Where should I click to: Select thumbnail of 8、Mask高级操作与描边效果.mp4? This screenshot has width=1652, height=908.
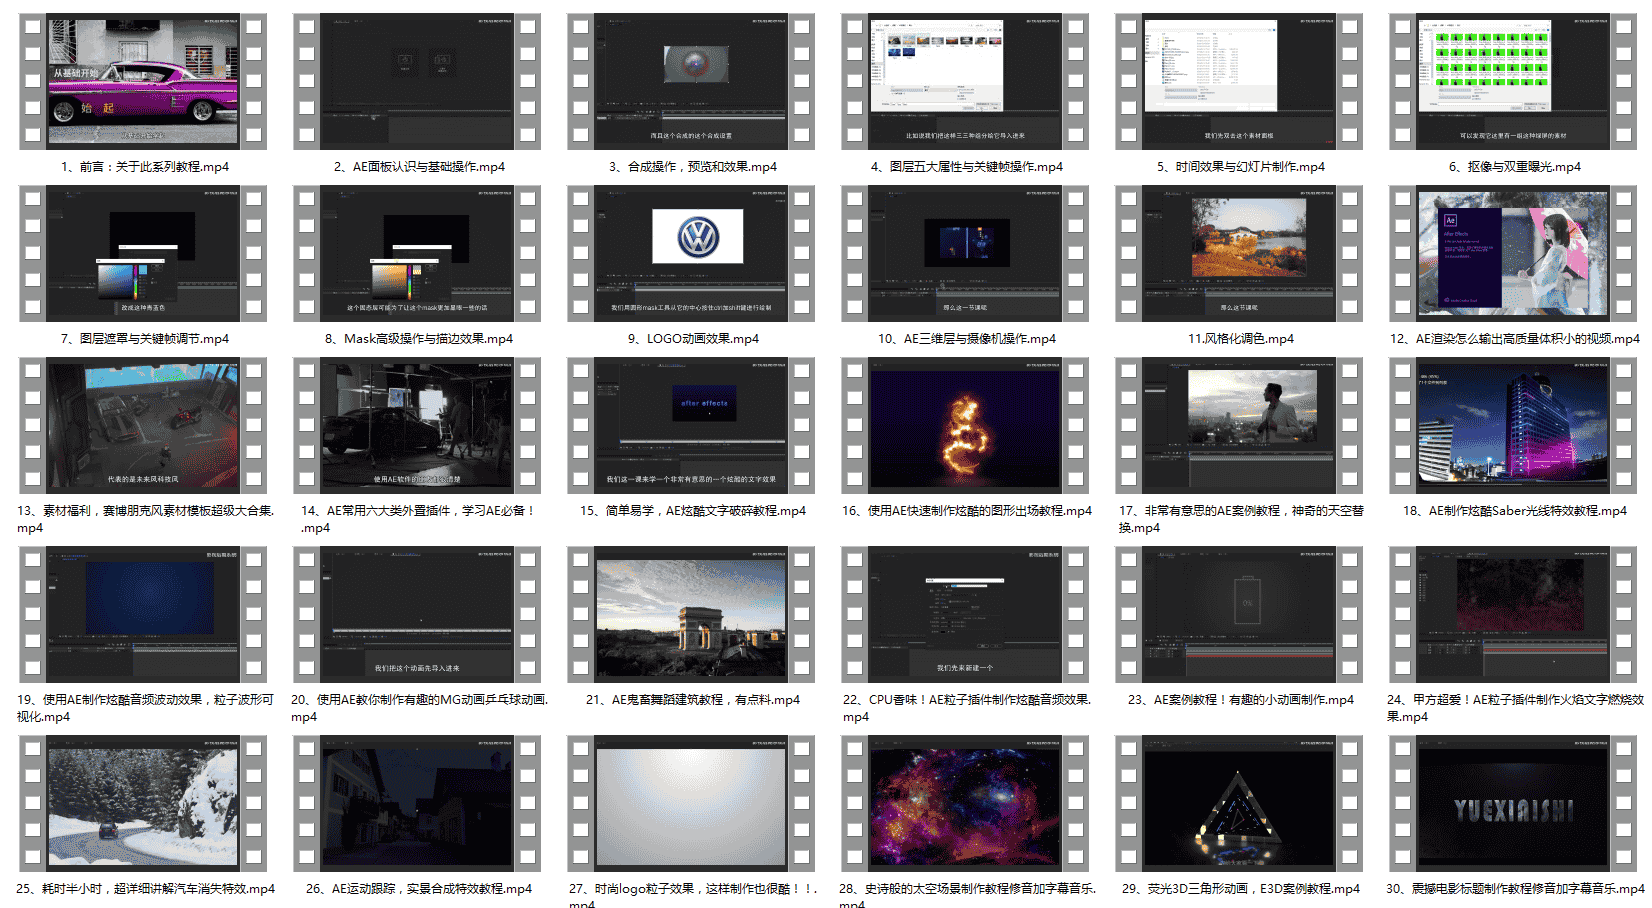pos(417,254)
